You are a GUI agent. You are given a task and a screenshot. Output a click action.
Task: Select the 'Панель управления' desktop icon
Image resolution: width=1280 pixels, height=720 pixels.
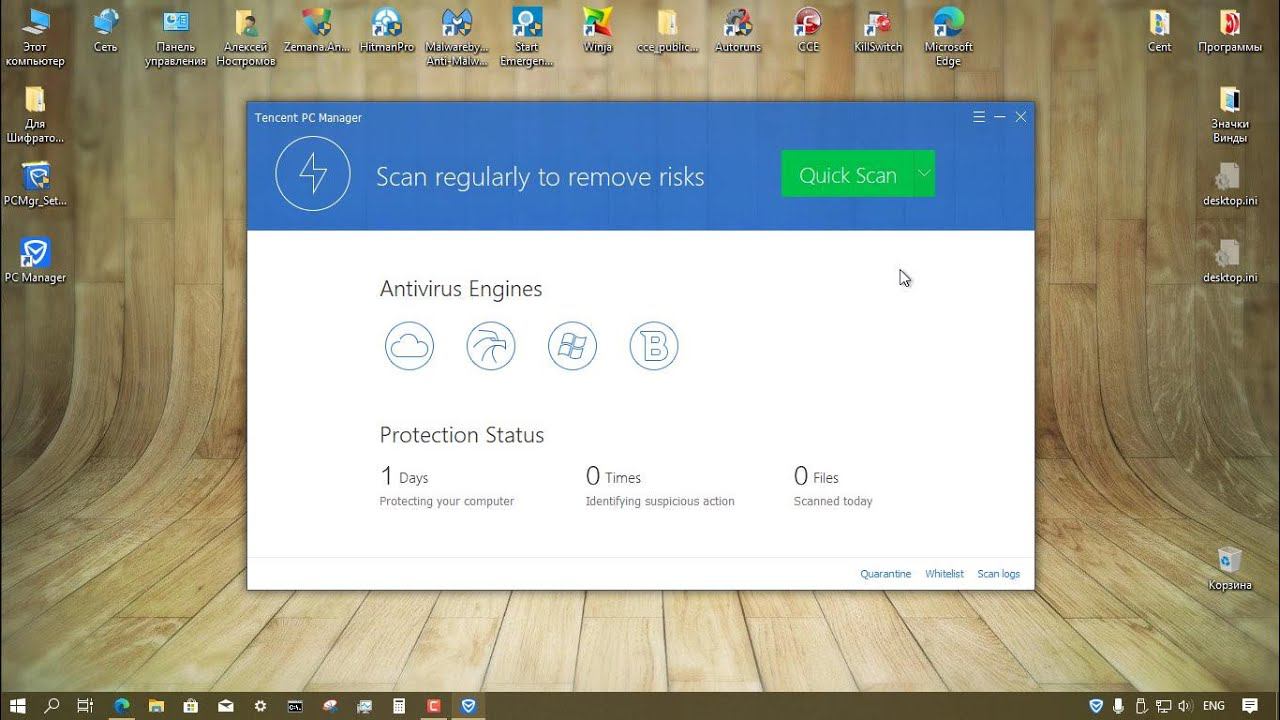[175, 37]
